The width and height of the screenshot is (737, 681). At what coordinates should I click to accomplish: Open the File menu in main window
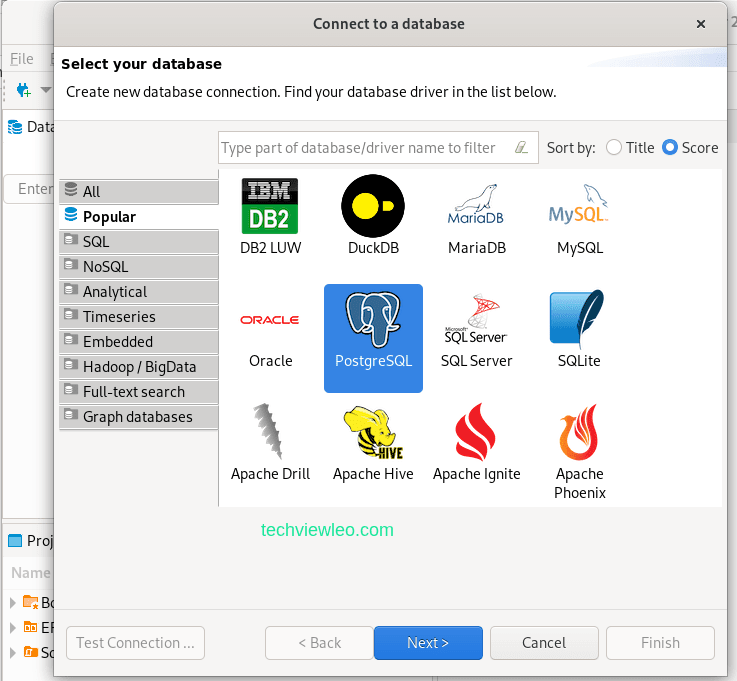(x=22, y=59)
